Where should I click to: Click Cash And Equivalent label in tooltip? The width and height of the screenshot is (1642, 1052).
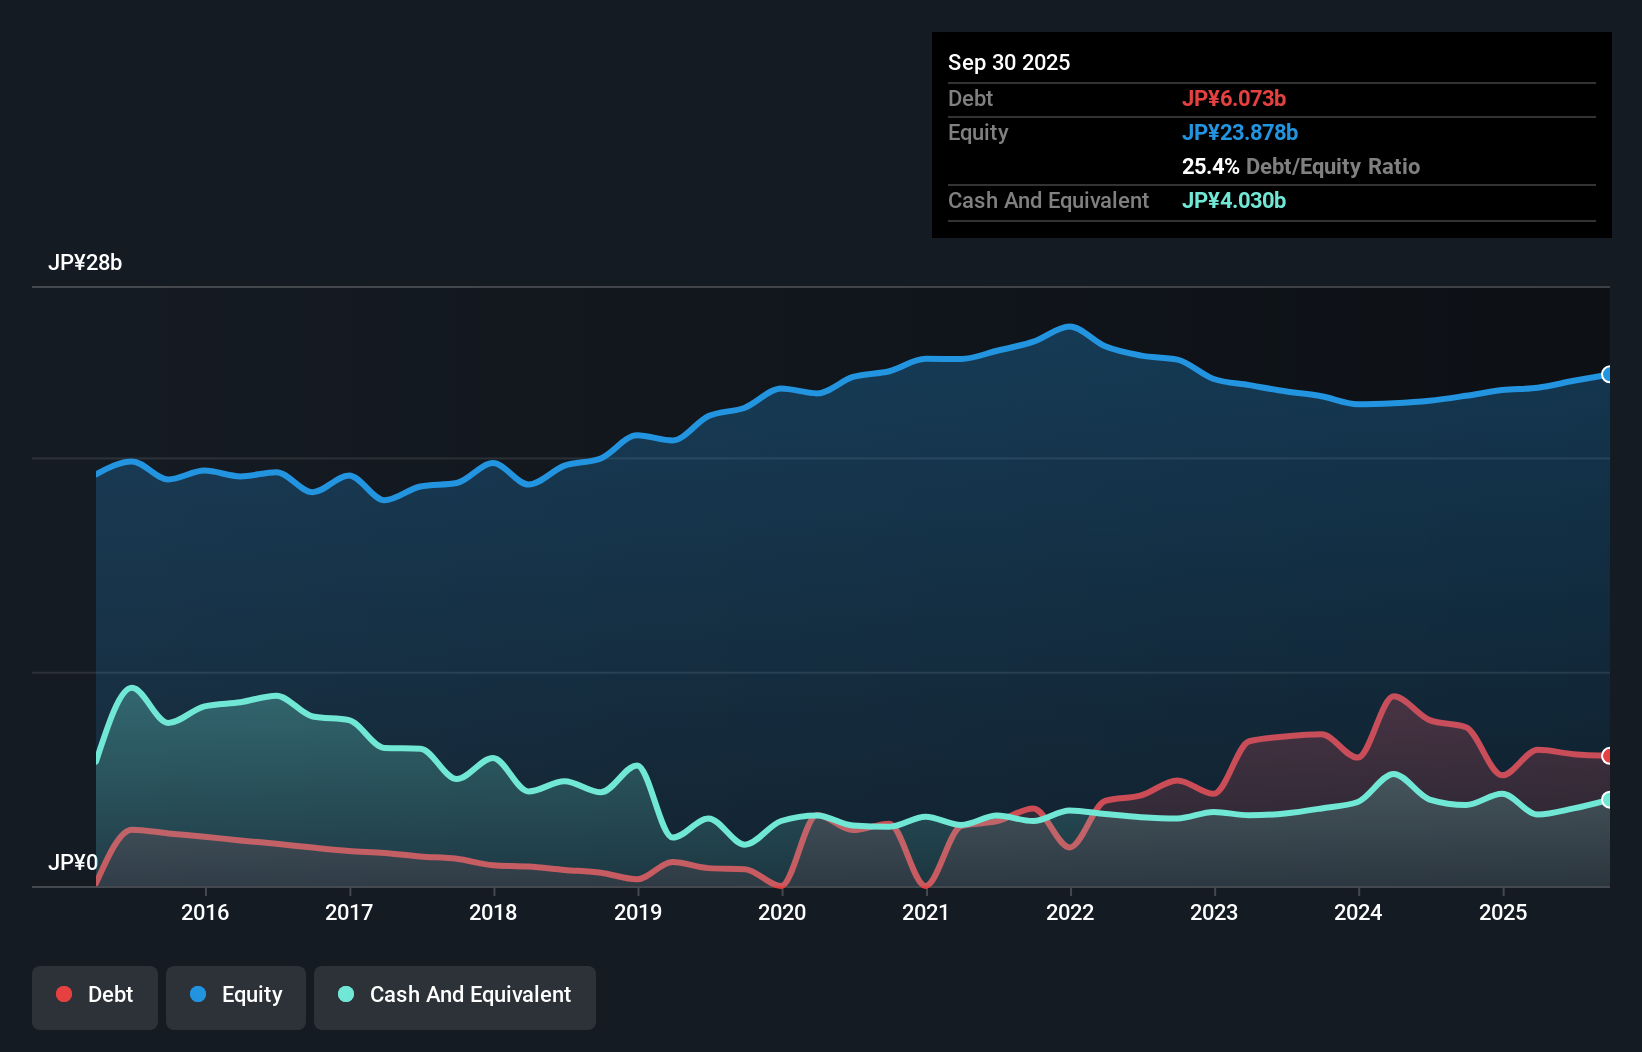1048,200
